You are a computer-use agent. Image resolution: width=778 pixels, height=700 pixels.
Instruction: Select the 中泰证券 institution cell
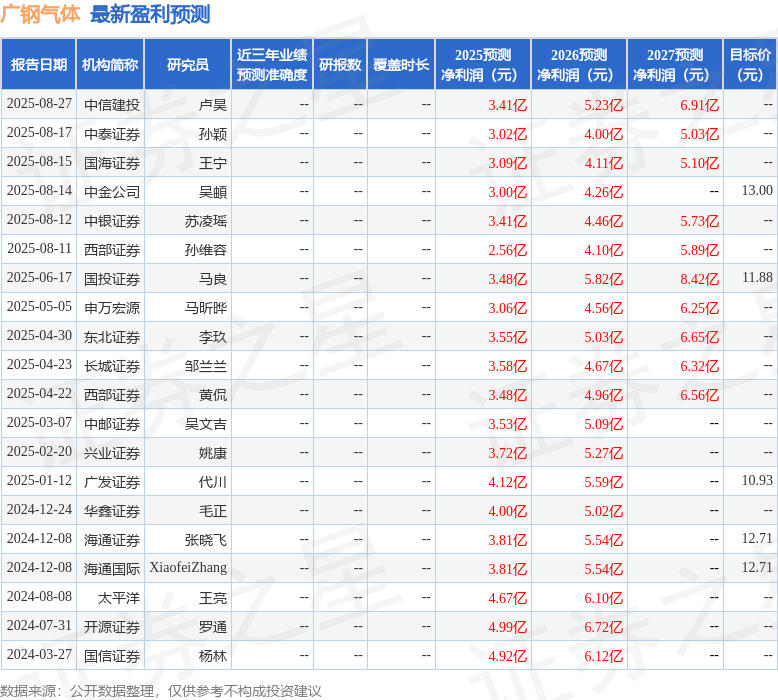[x=112, y=134]
